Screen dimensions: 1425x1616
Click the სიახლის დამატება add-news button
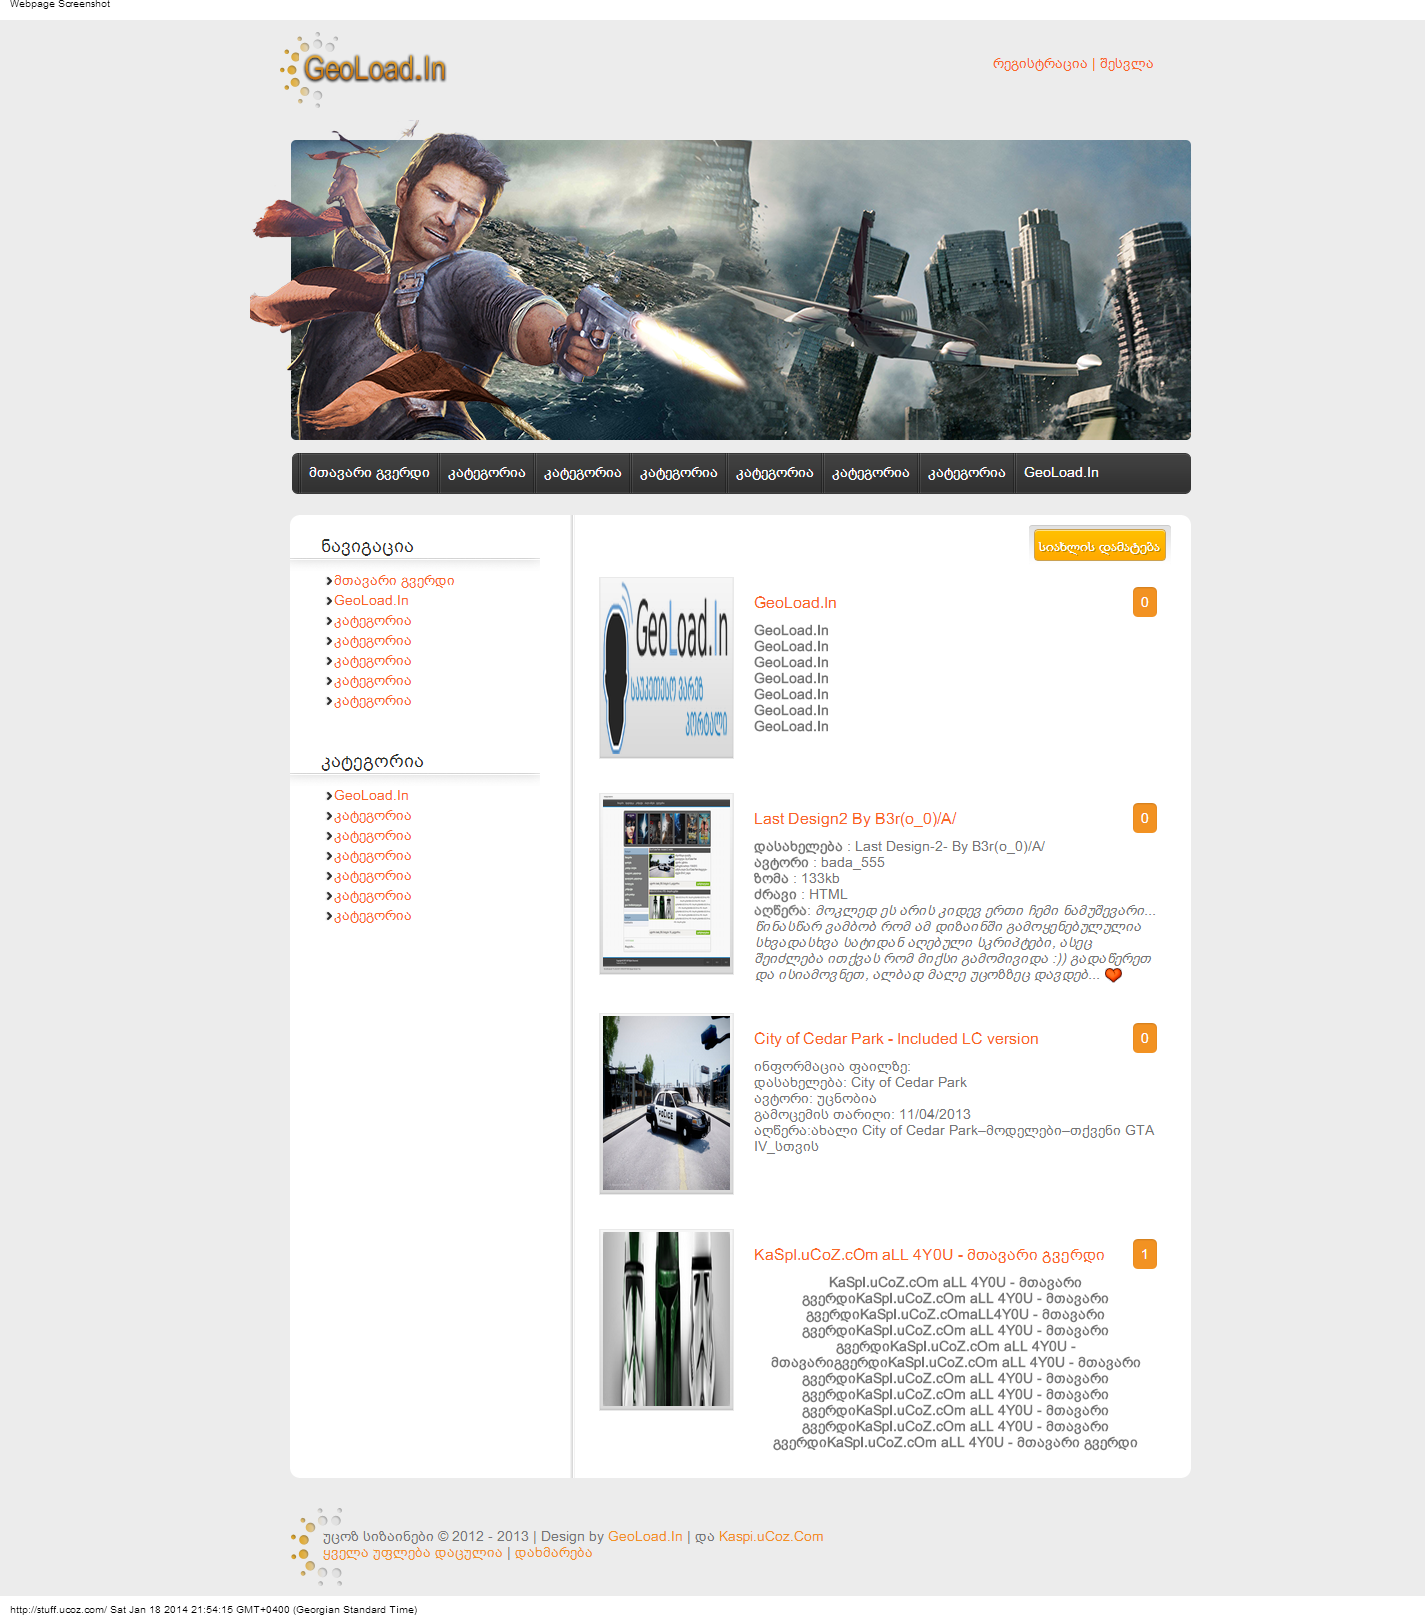click(x=1099, y=546)
